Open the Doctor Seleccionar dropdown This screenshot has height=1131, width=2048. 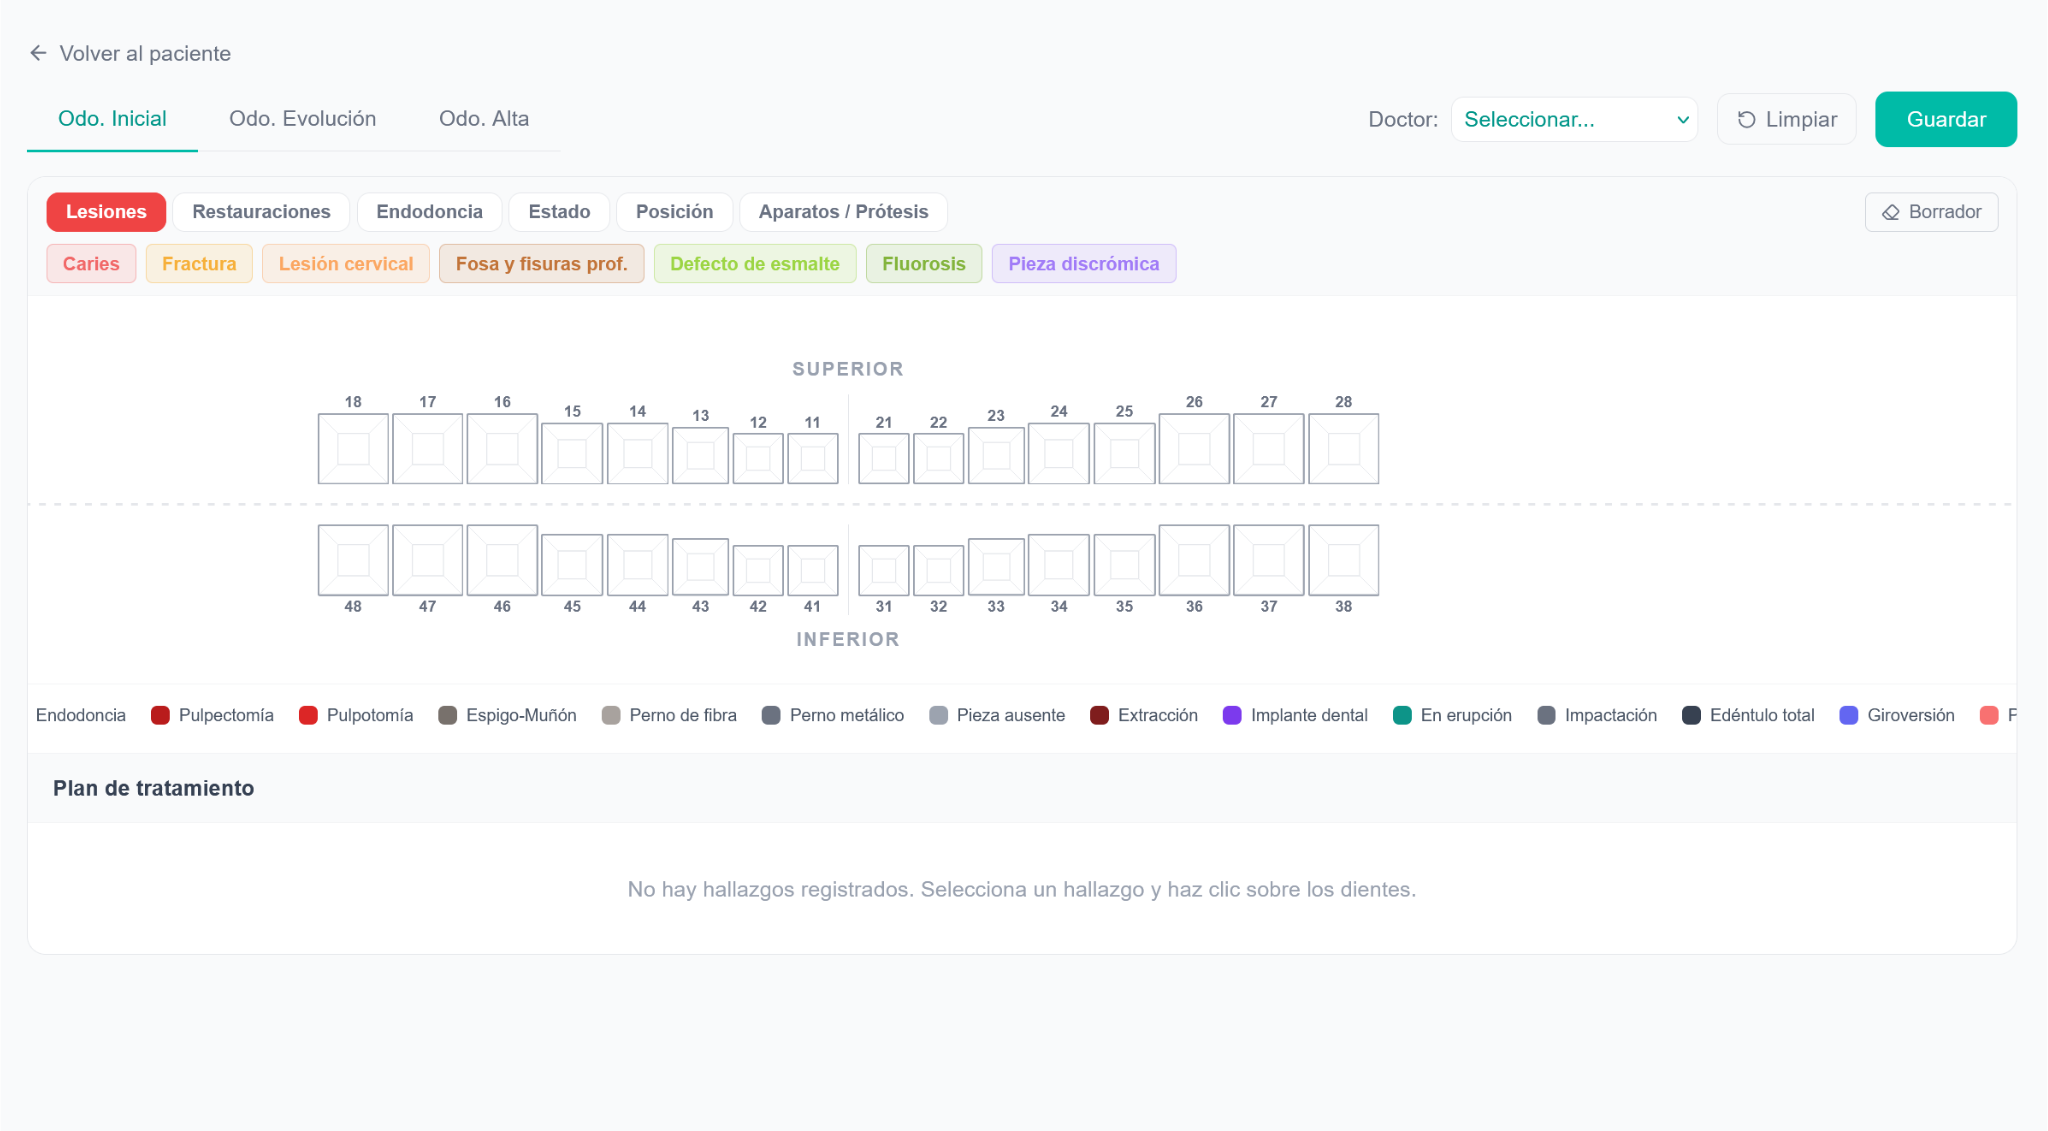point(1574,120)
